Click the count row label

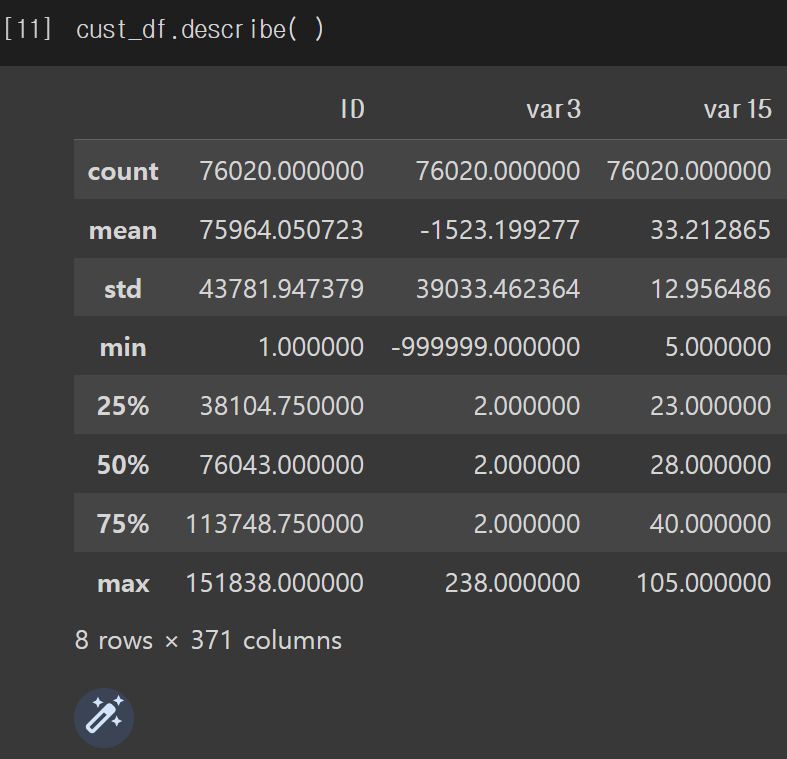(x=123, y=172)
